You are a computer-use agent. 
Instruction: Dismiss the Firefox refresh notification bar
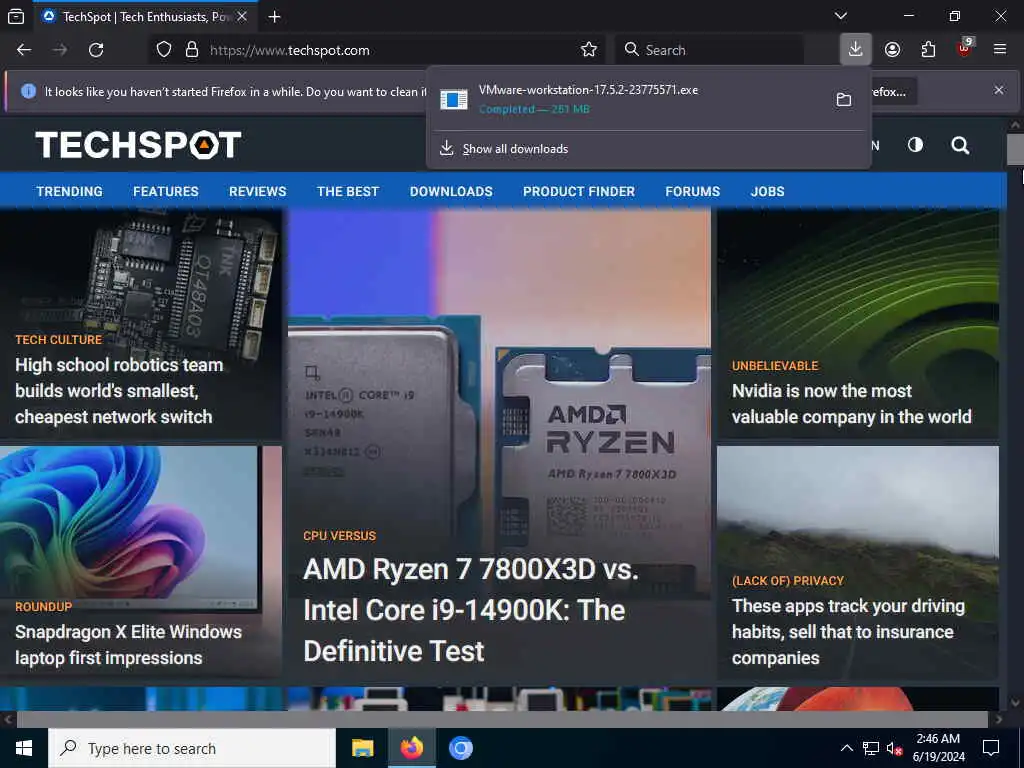(x=999, y=90)
